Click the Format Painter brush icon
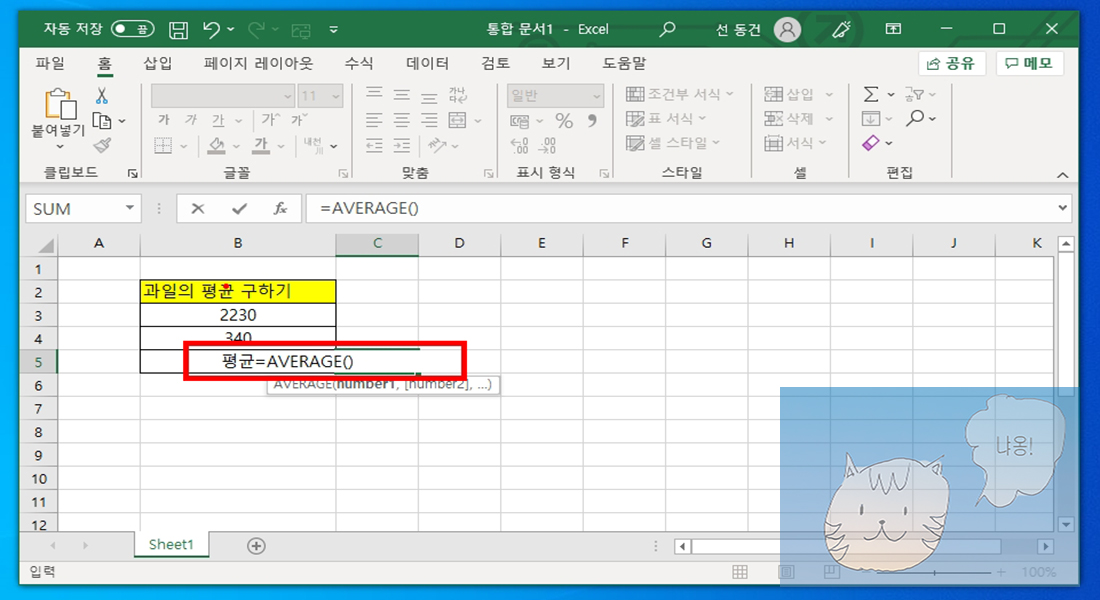Image resolution: width=1100 pixels, height=600 pixels. pos(102,145)
